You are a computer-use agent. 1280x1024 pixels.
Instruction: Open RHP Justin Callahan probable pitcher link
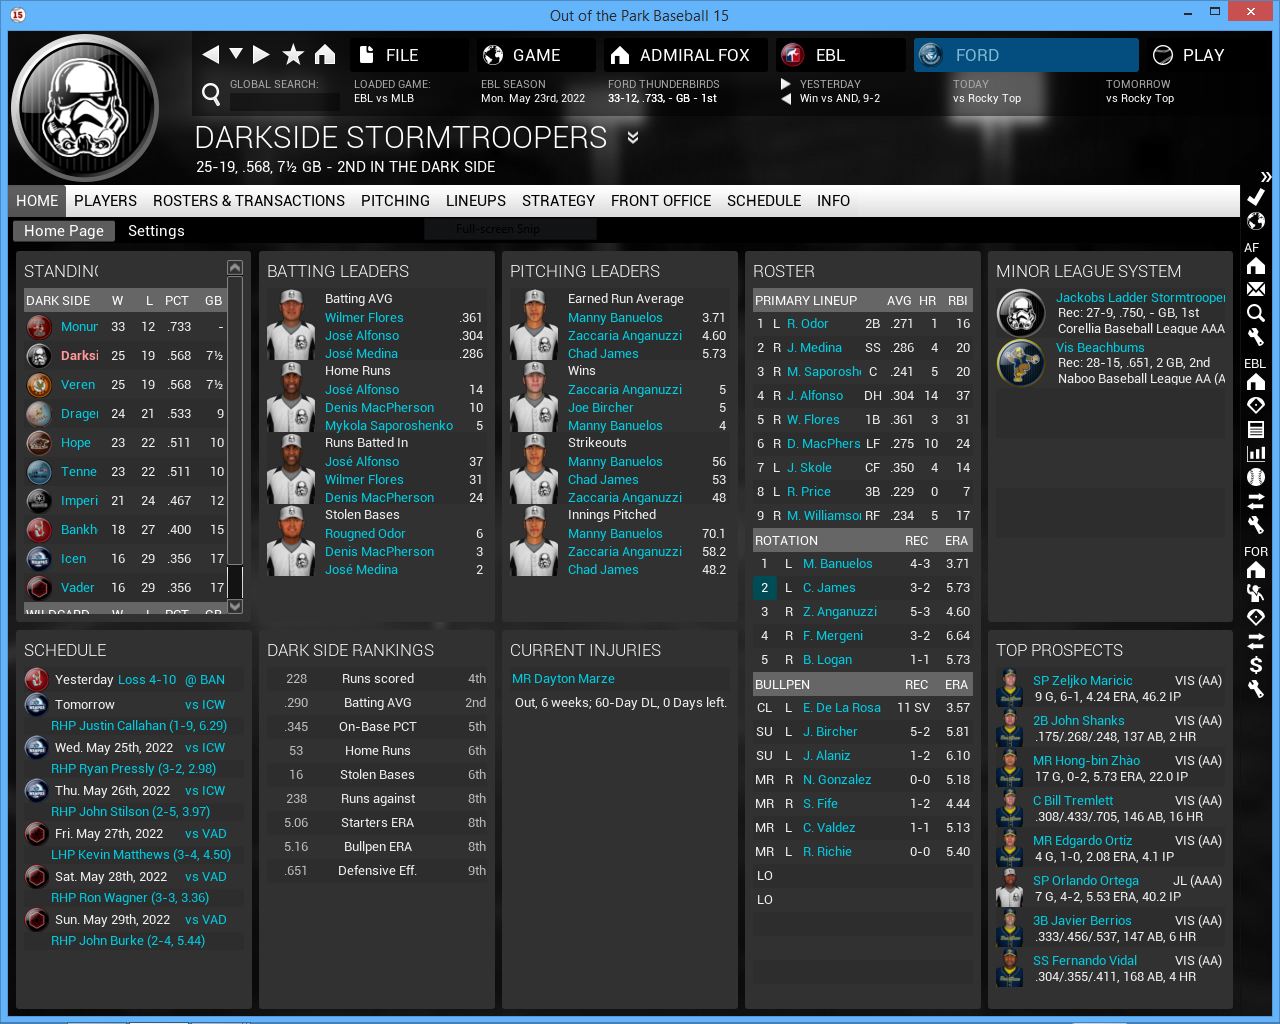(x=139, y=726)
